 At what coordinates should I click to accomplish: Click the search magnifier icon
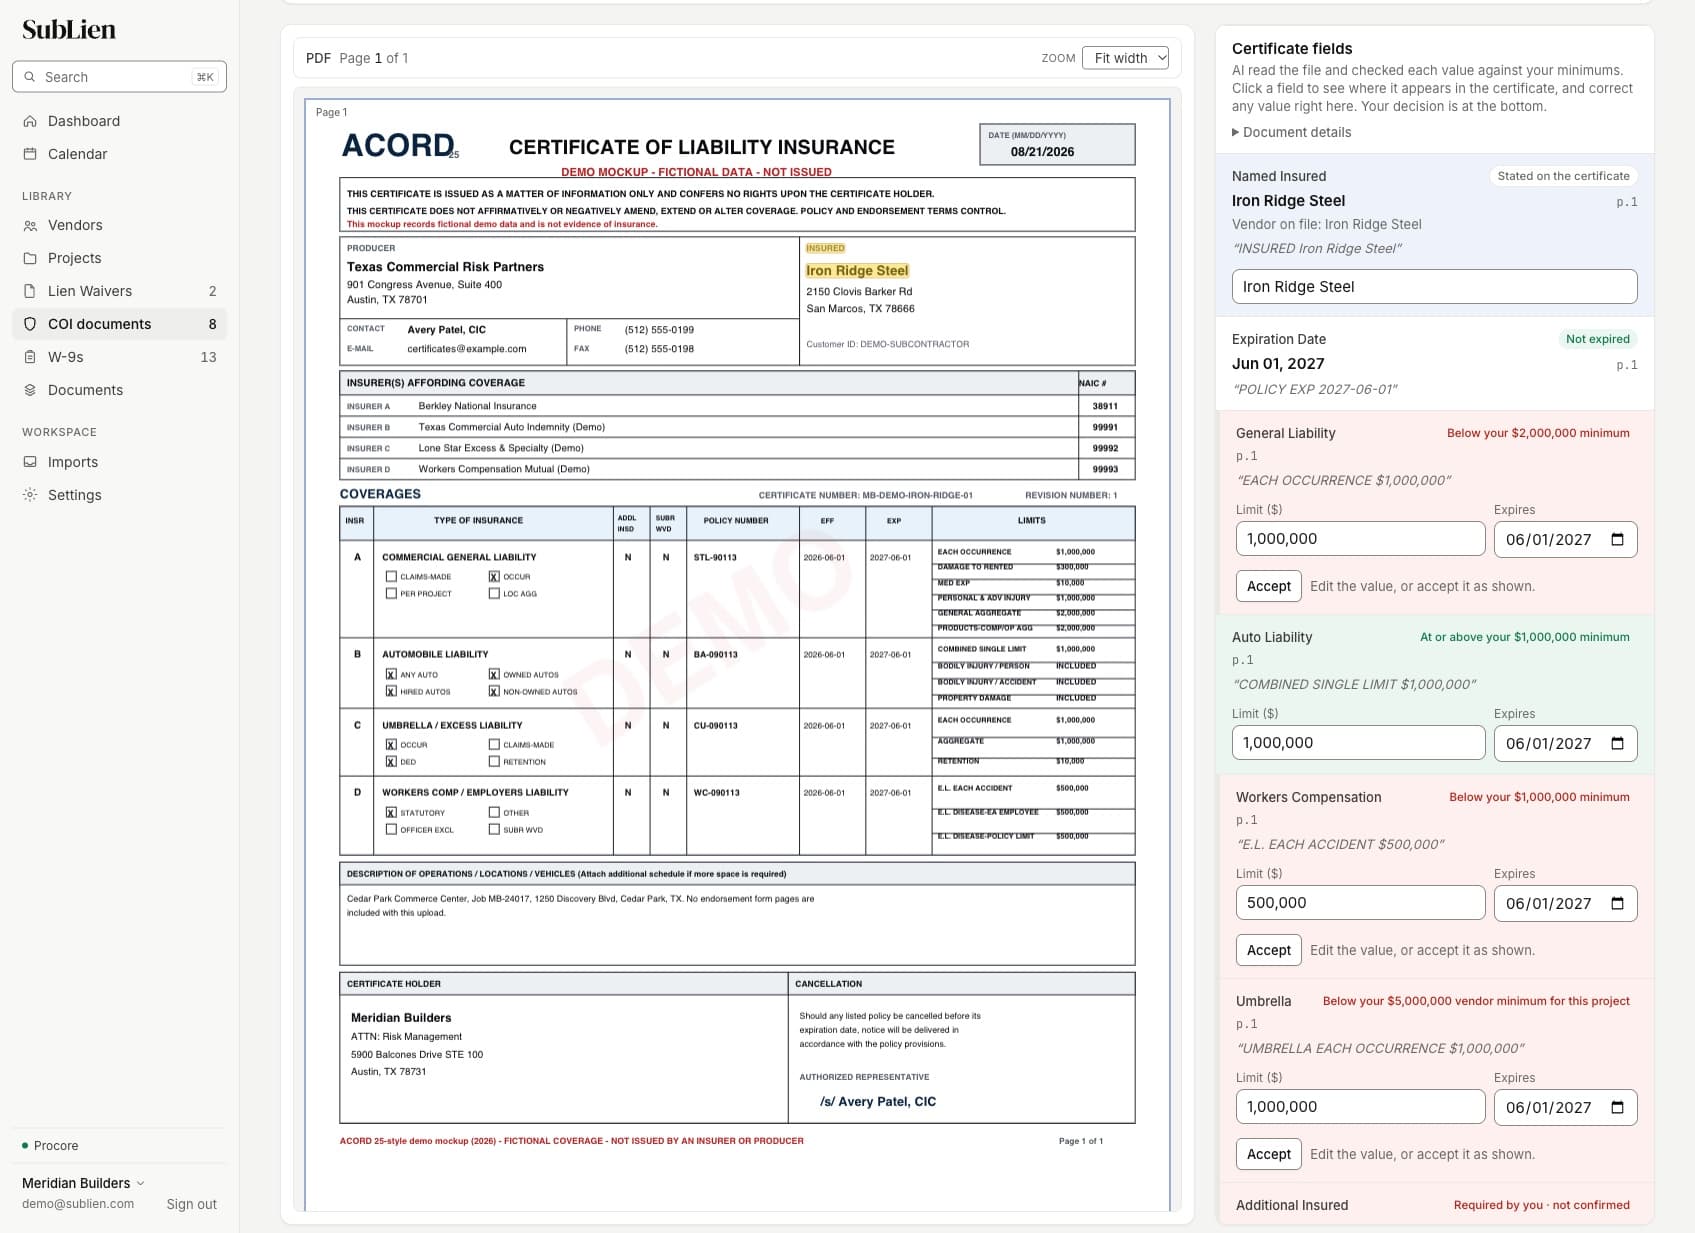click(x=30, y=77)
